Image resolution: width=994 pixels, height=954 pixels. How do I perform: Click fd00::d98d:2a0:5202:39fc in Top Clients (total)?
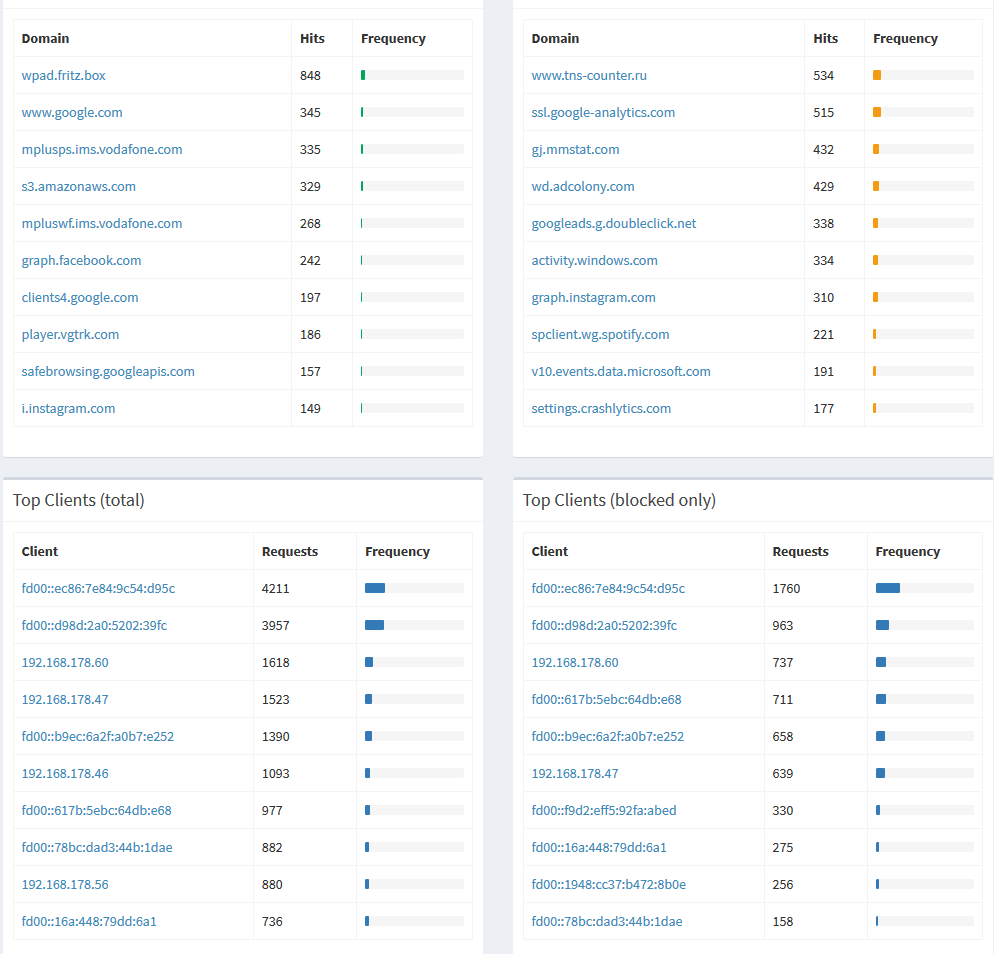coord(94,626)
